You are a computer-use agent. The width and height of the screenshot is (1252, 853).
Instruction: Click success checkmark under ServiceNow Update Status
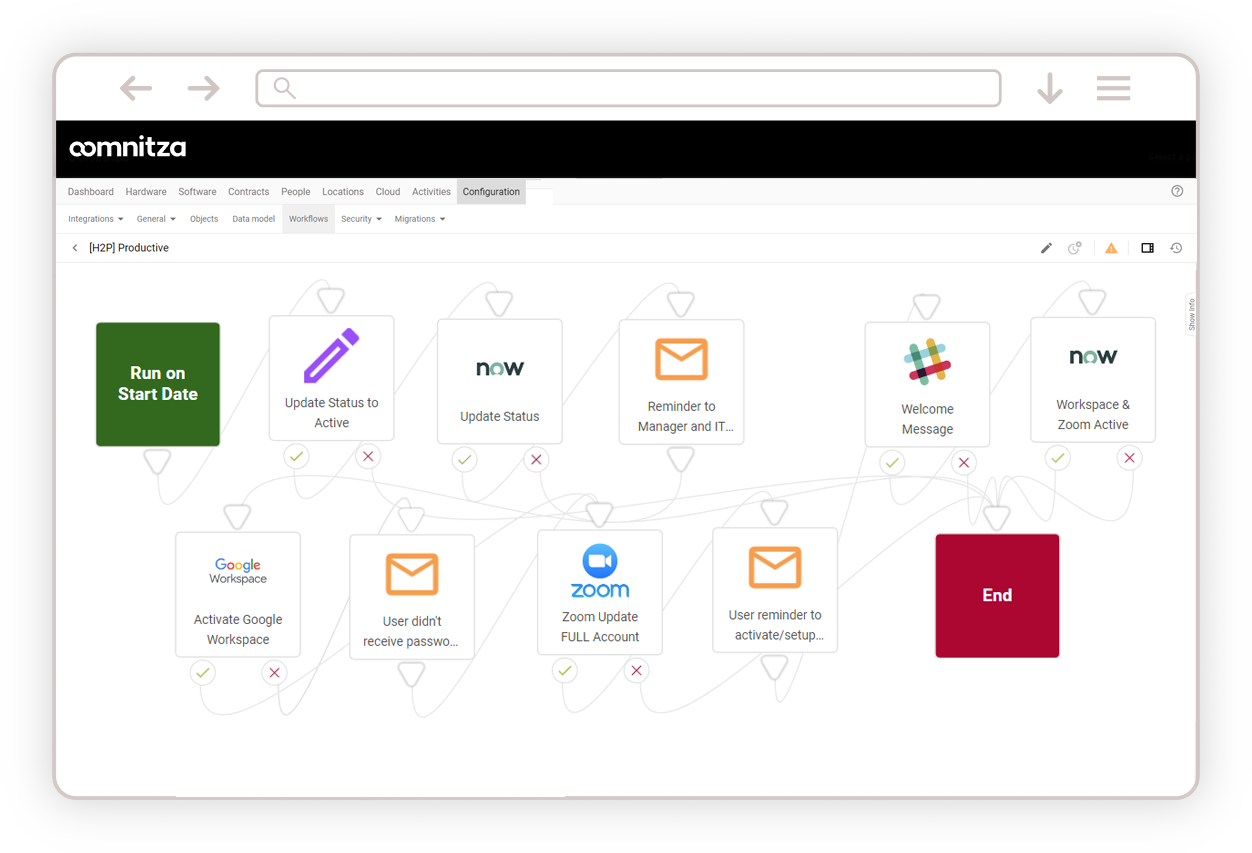(464, 460)
